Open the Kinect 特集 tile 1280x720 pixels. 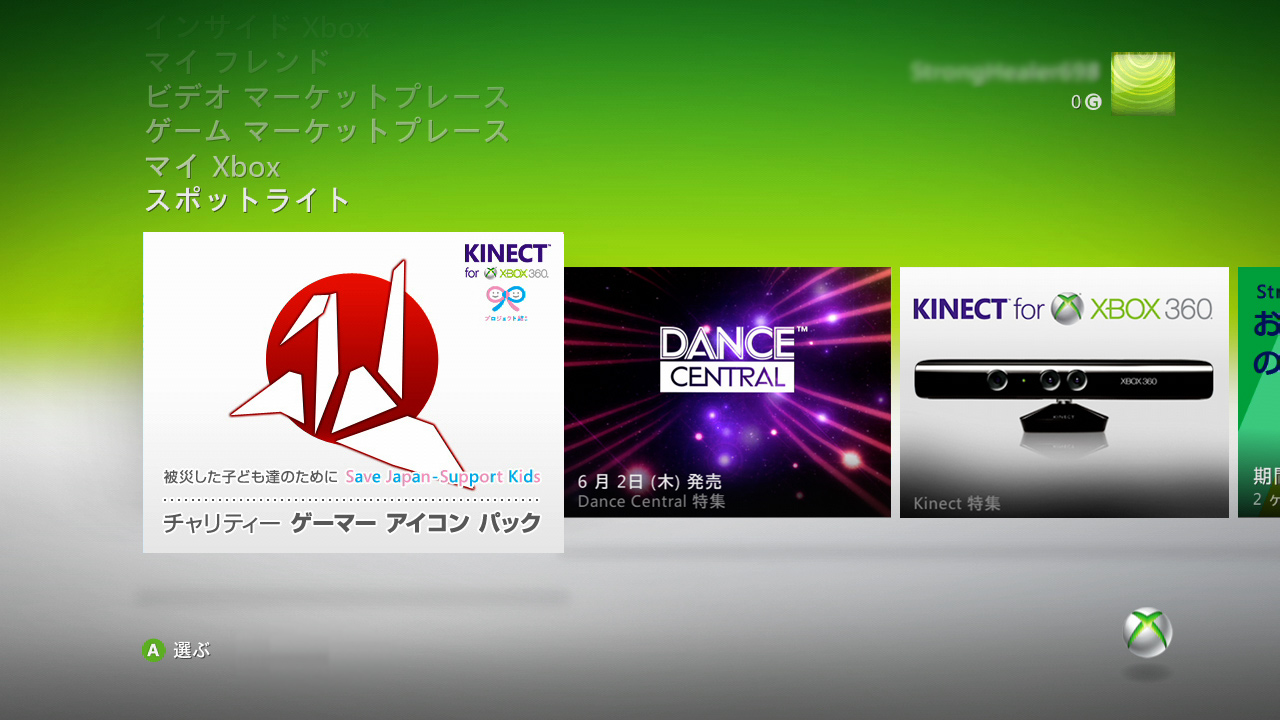pos(1064,392)
